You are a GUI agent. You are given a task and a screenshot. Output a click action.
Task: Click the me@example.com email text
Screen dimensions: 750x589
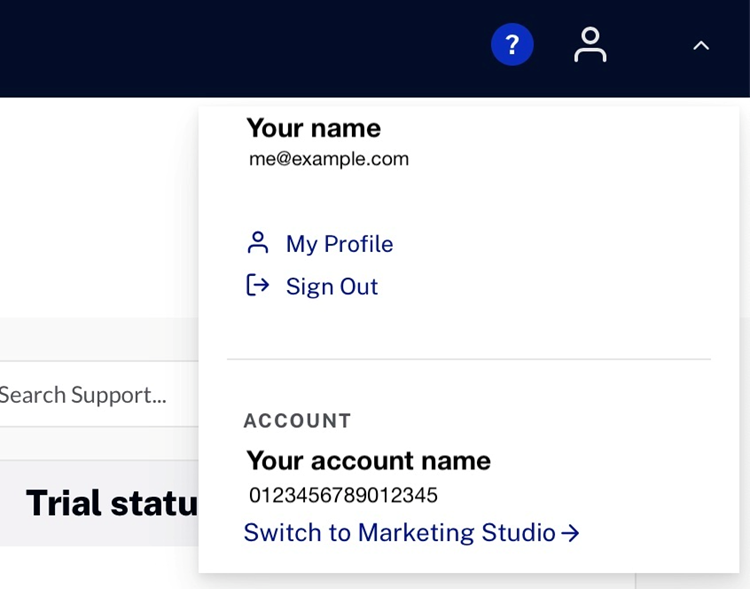coord(329,159)
